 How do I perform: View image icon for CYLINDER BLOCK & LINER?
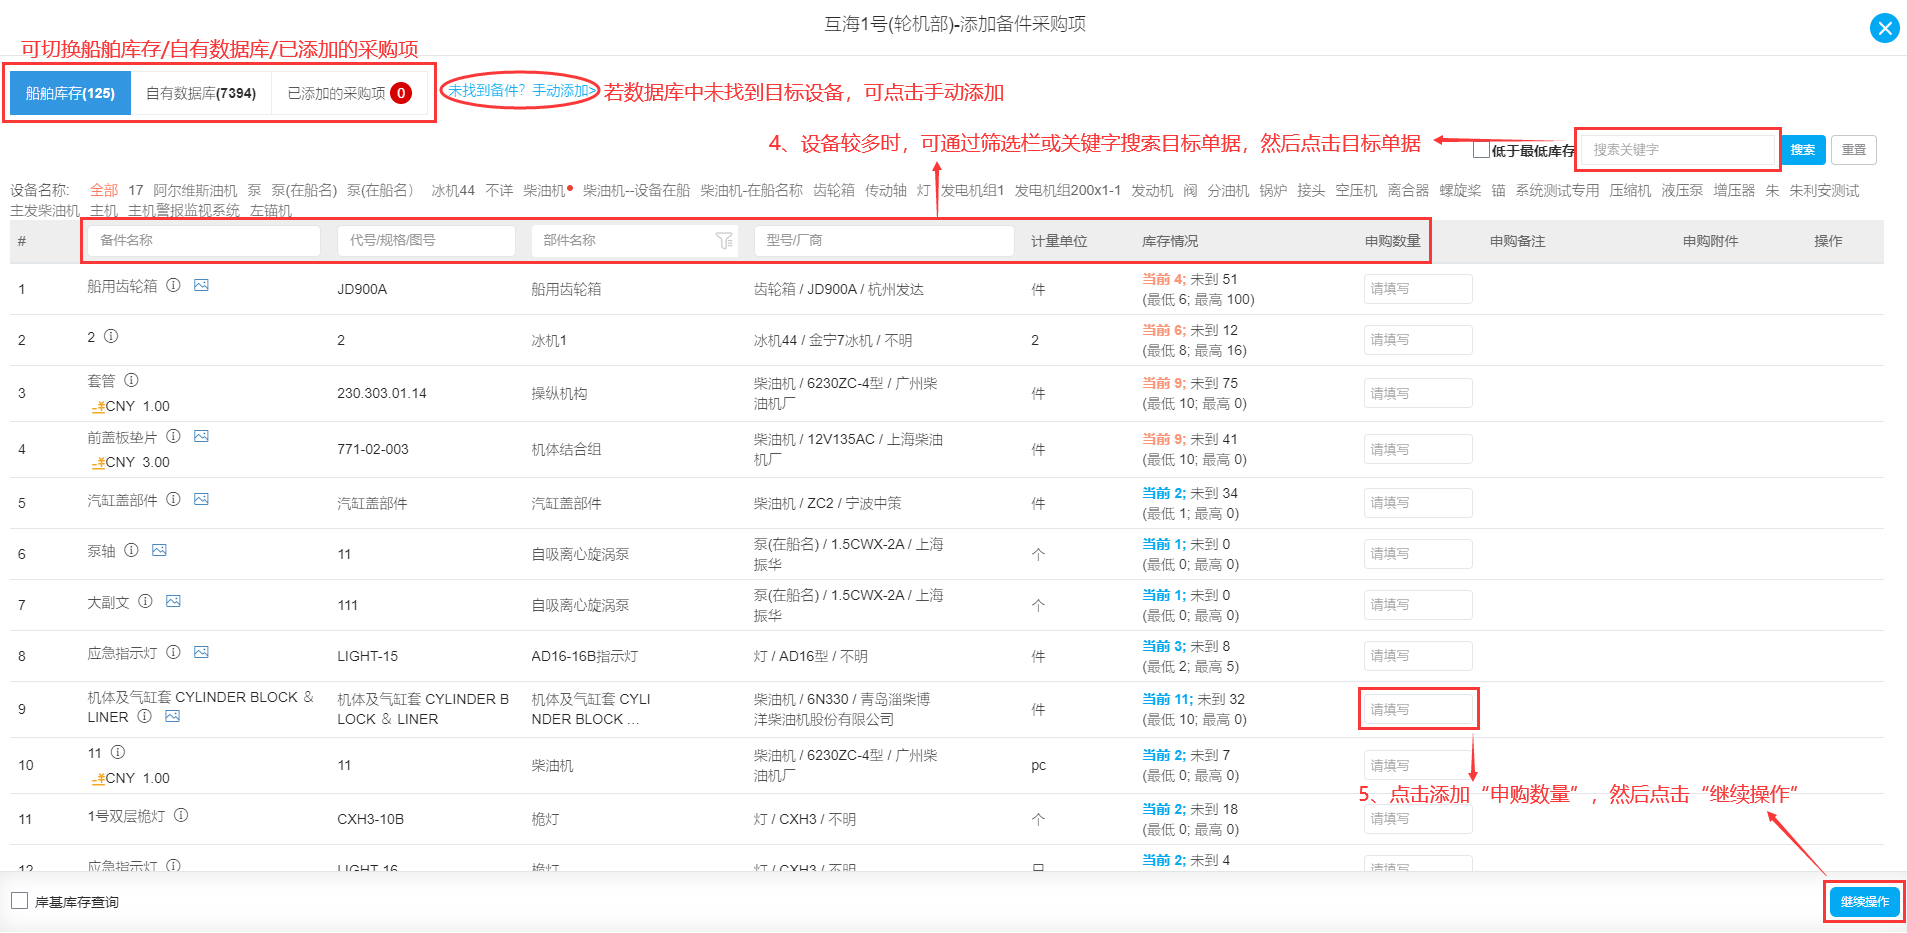(172, 716)
